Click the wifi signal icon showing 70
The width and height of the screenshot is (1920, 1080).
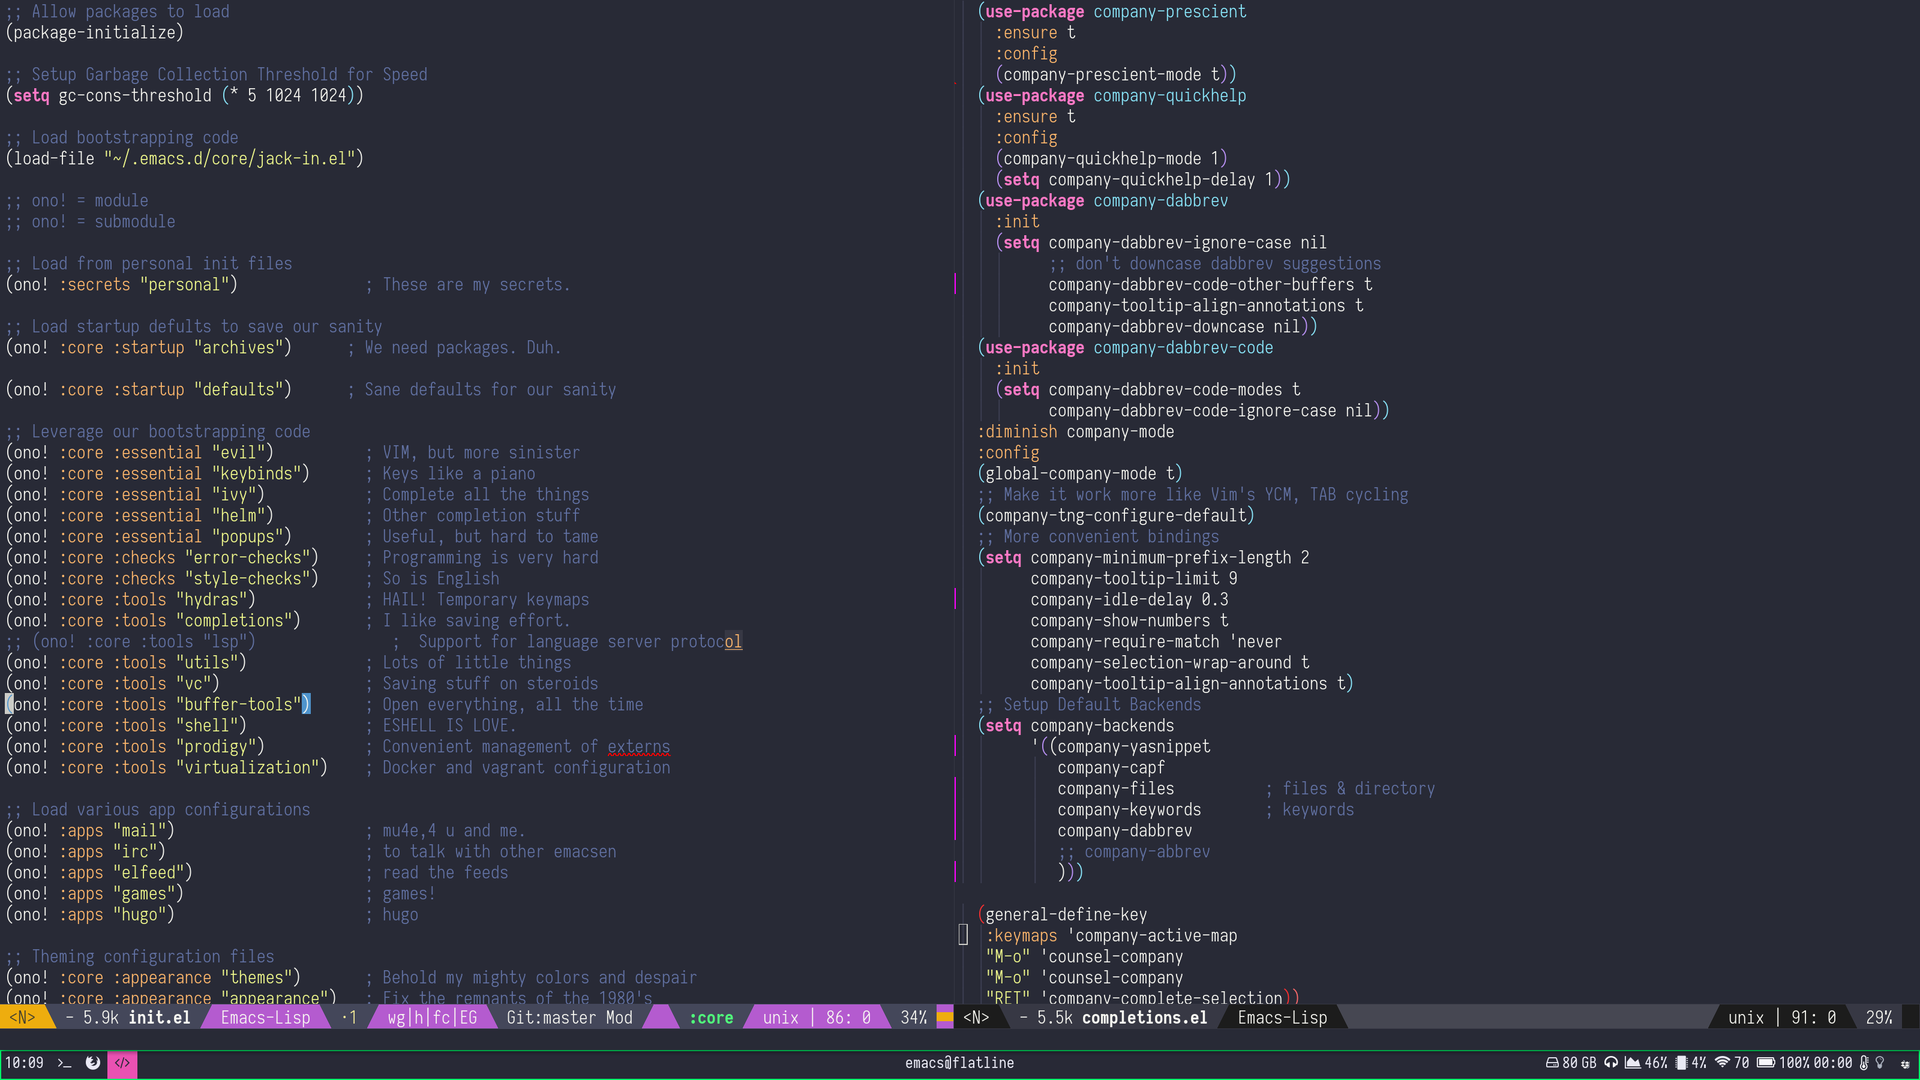pos(1722,1063)
